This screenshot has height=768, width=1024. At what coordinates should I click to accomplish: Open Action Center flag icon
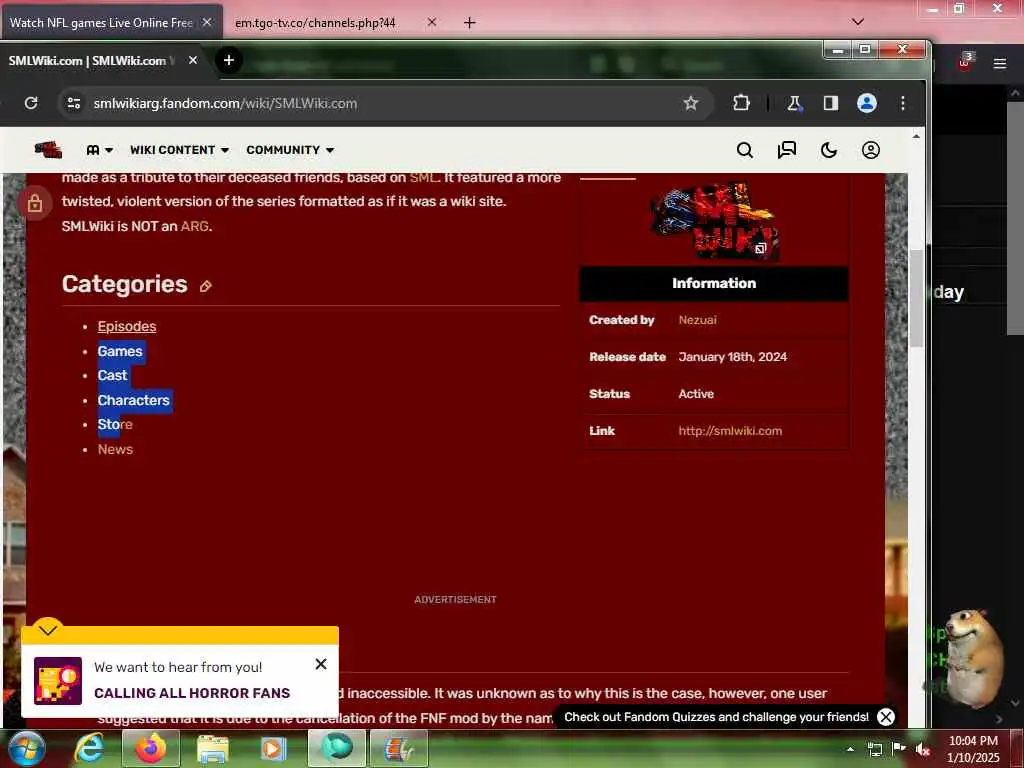[x=899, y=749]
